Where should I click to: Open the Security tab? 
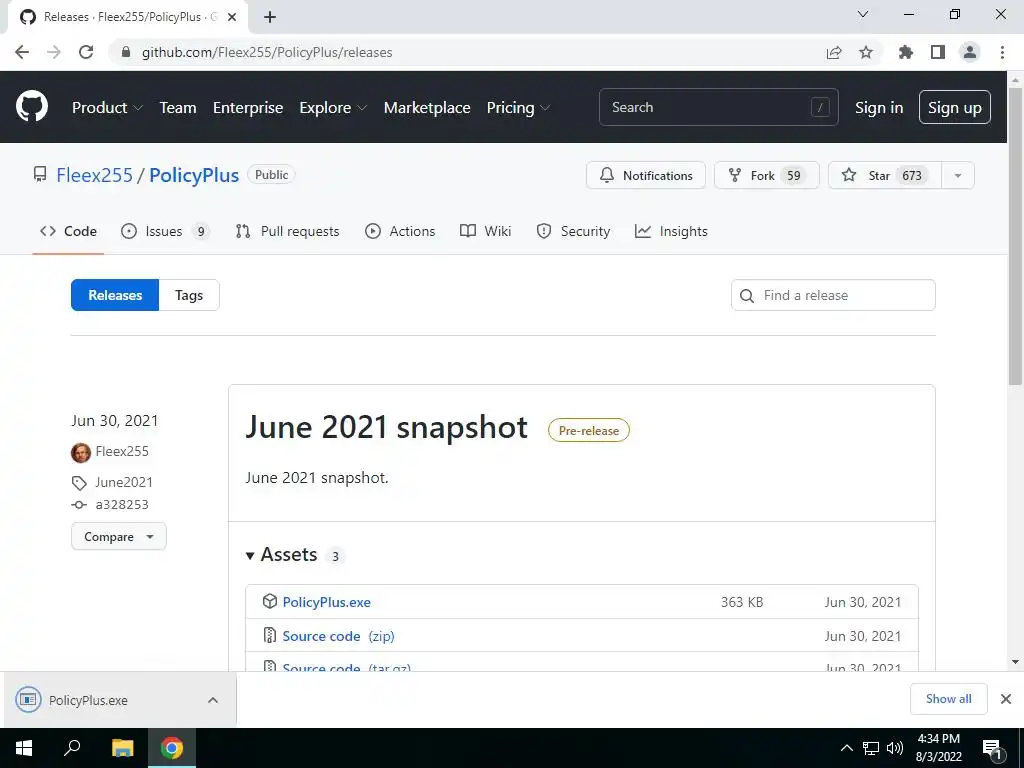point(573,231)
